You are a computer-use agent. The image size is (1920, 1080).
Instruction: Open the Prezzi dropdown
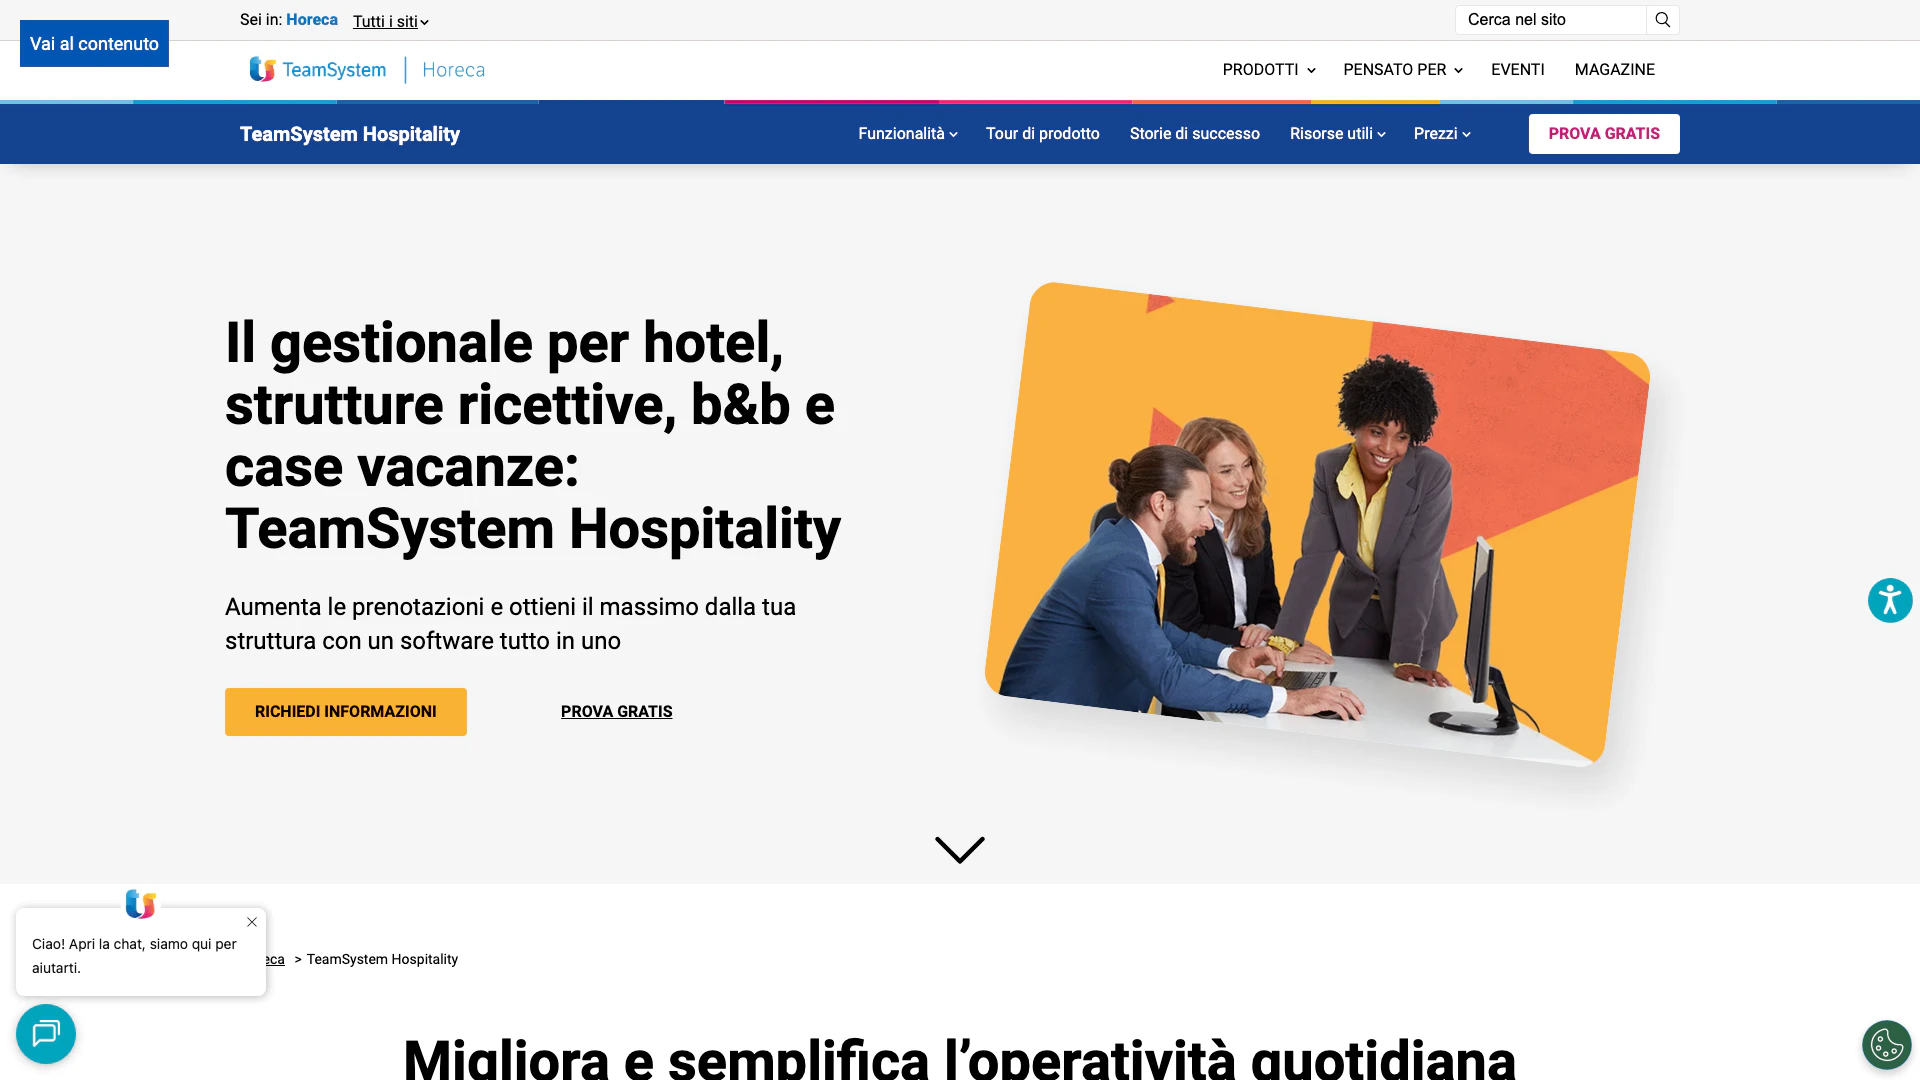1442,134
